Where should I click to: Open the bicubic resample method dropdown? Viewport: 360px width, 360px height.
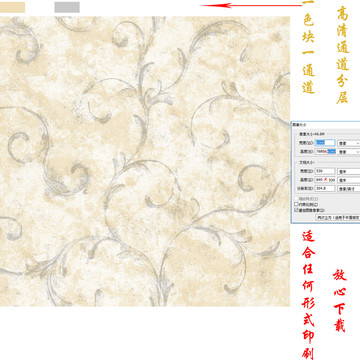(338, 217)
